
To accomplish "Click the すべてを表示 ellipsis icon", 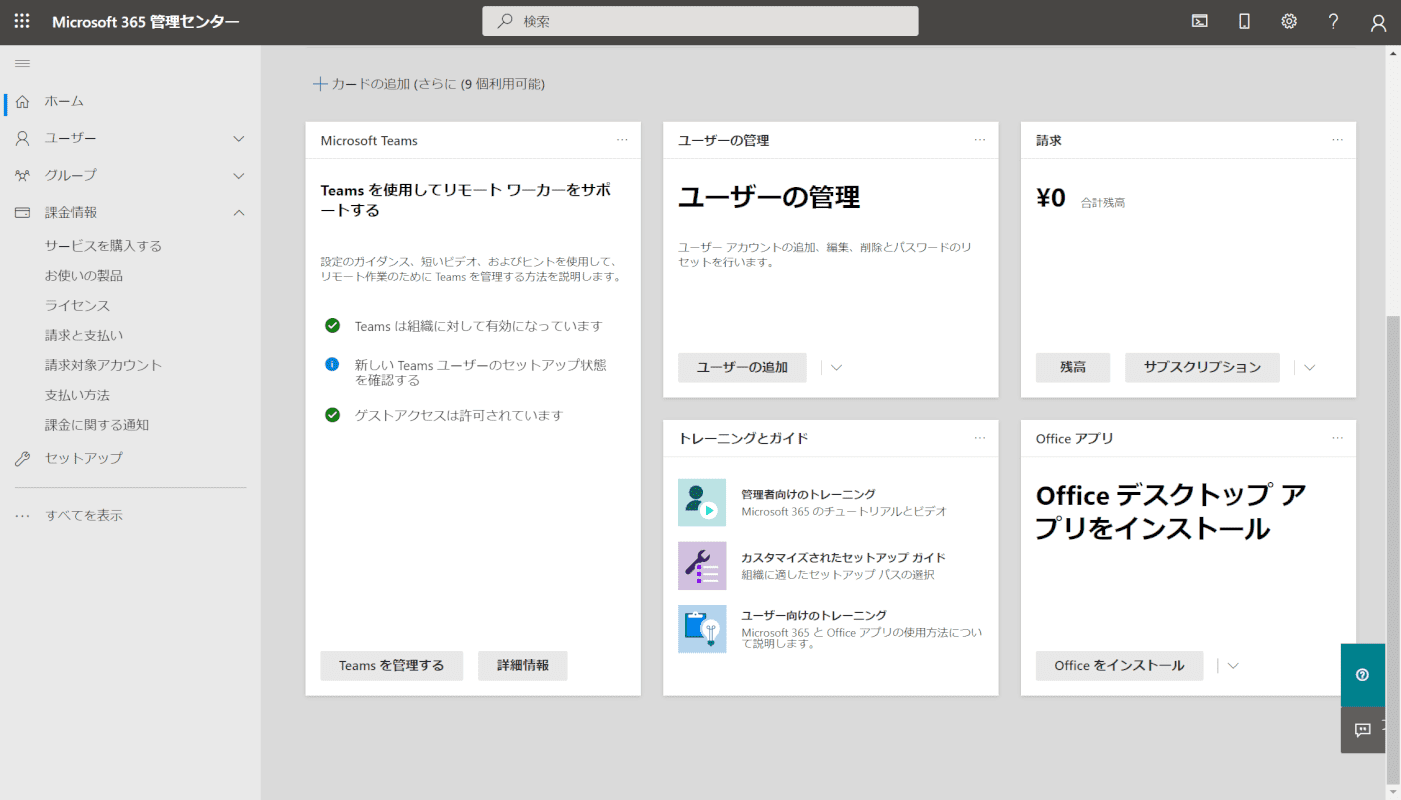I will pyautogui.click(x=23, y=516).
